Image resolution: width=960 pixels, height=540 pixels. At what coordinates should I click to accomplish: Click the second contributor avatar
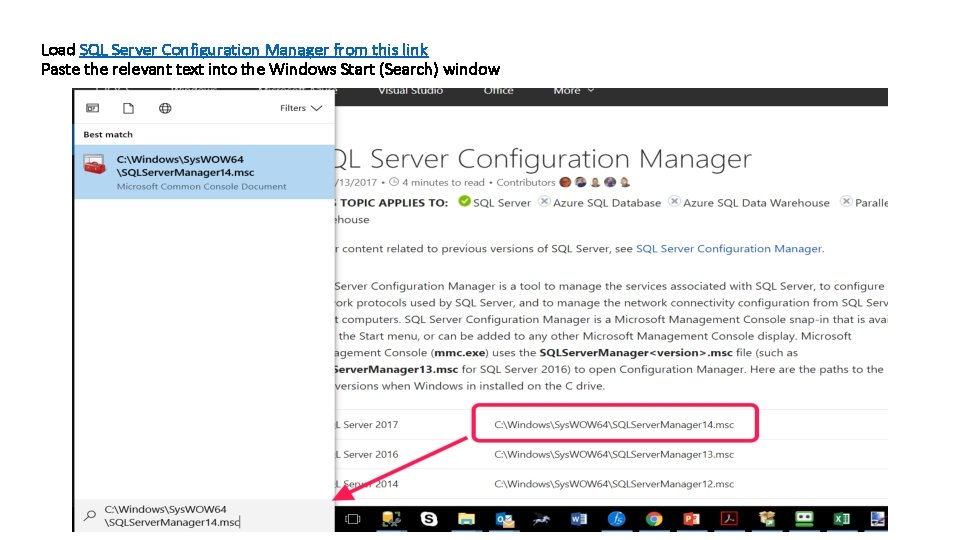[x=580, y=182]
